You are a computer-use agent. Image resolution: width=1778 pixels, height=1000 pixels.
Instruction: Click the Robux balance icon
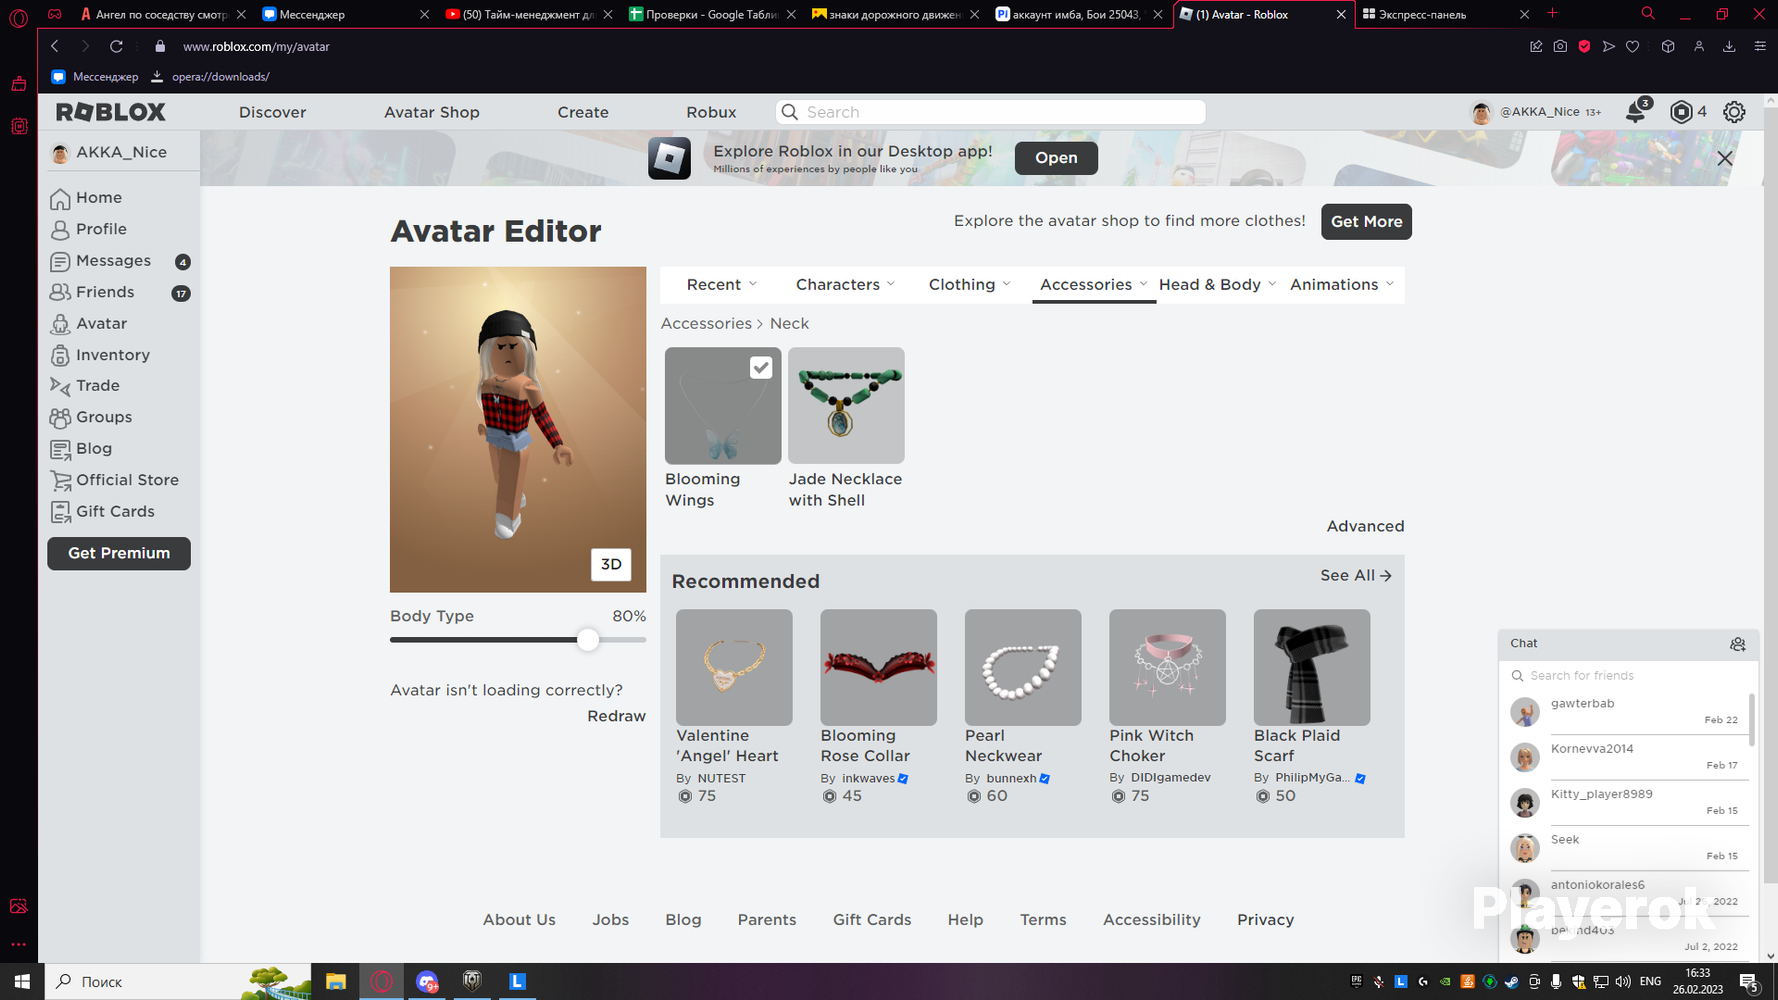click(x=1681, y=112)
